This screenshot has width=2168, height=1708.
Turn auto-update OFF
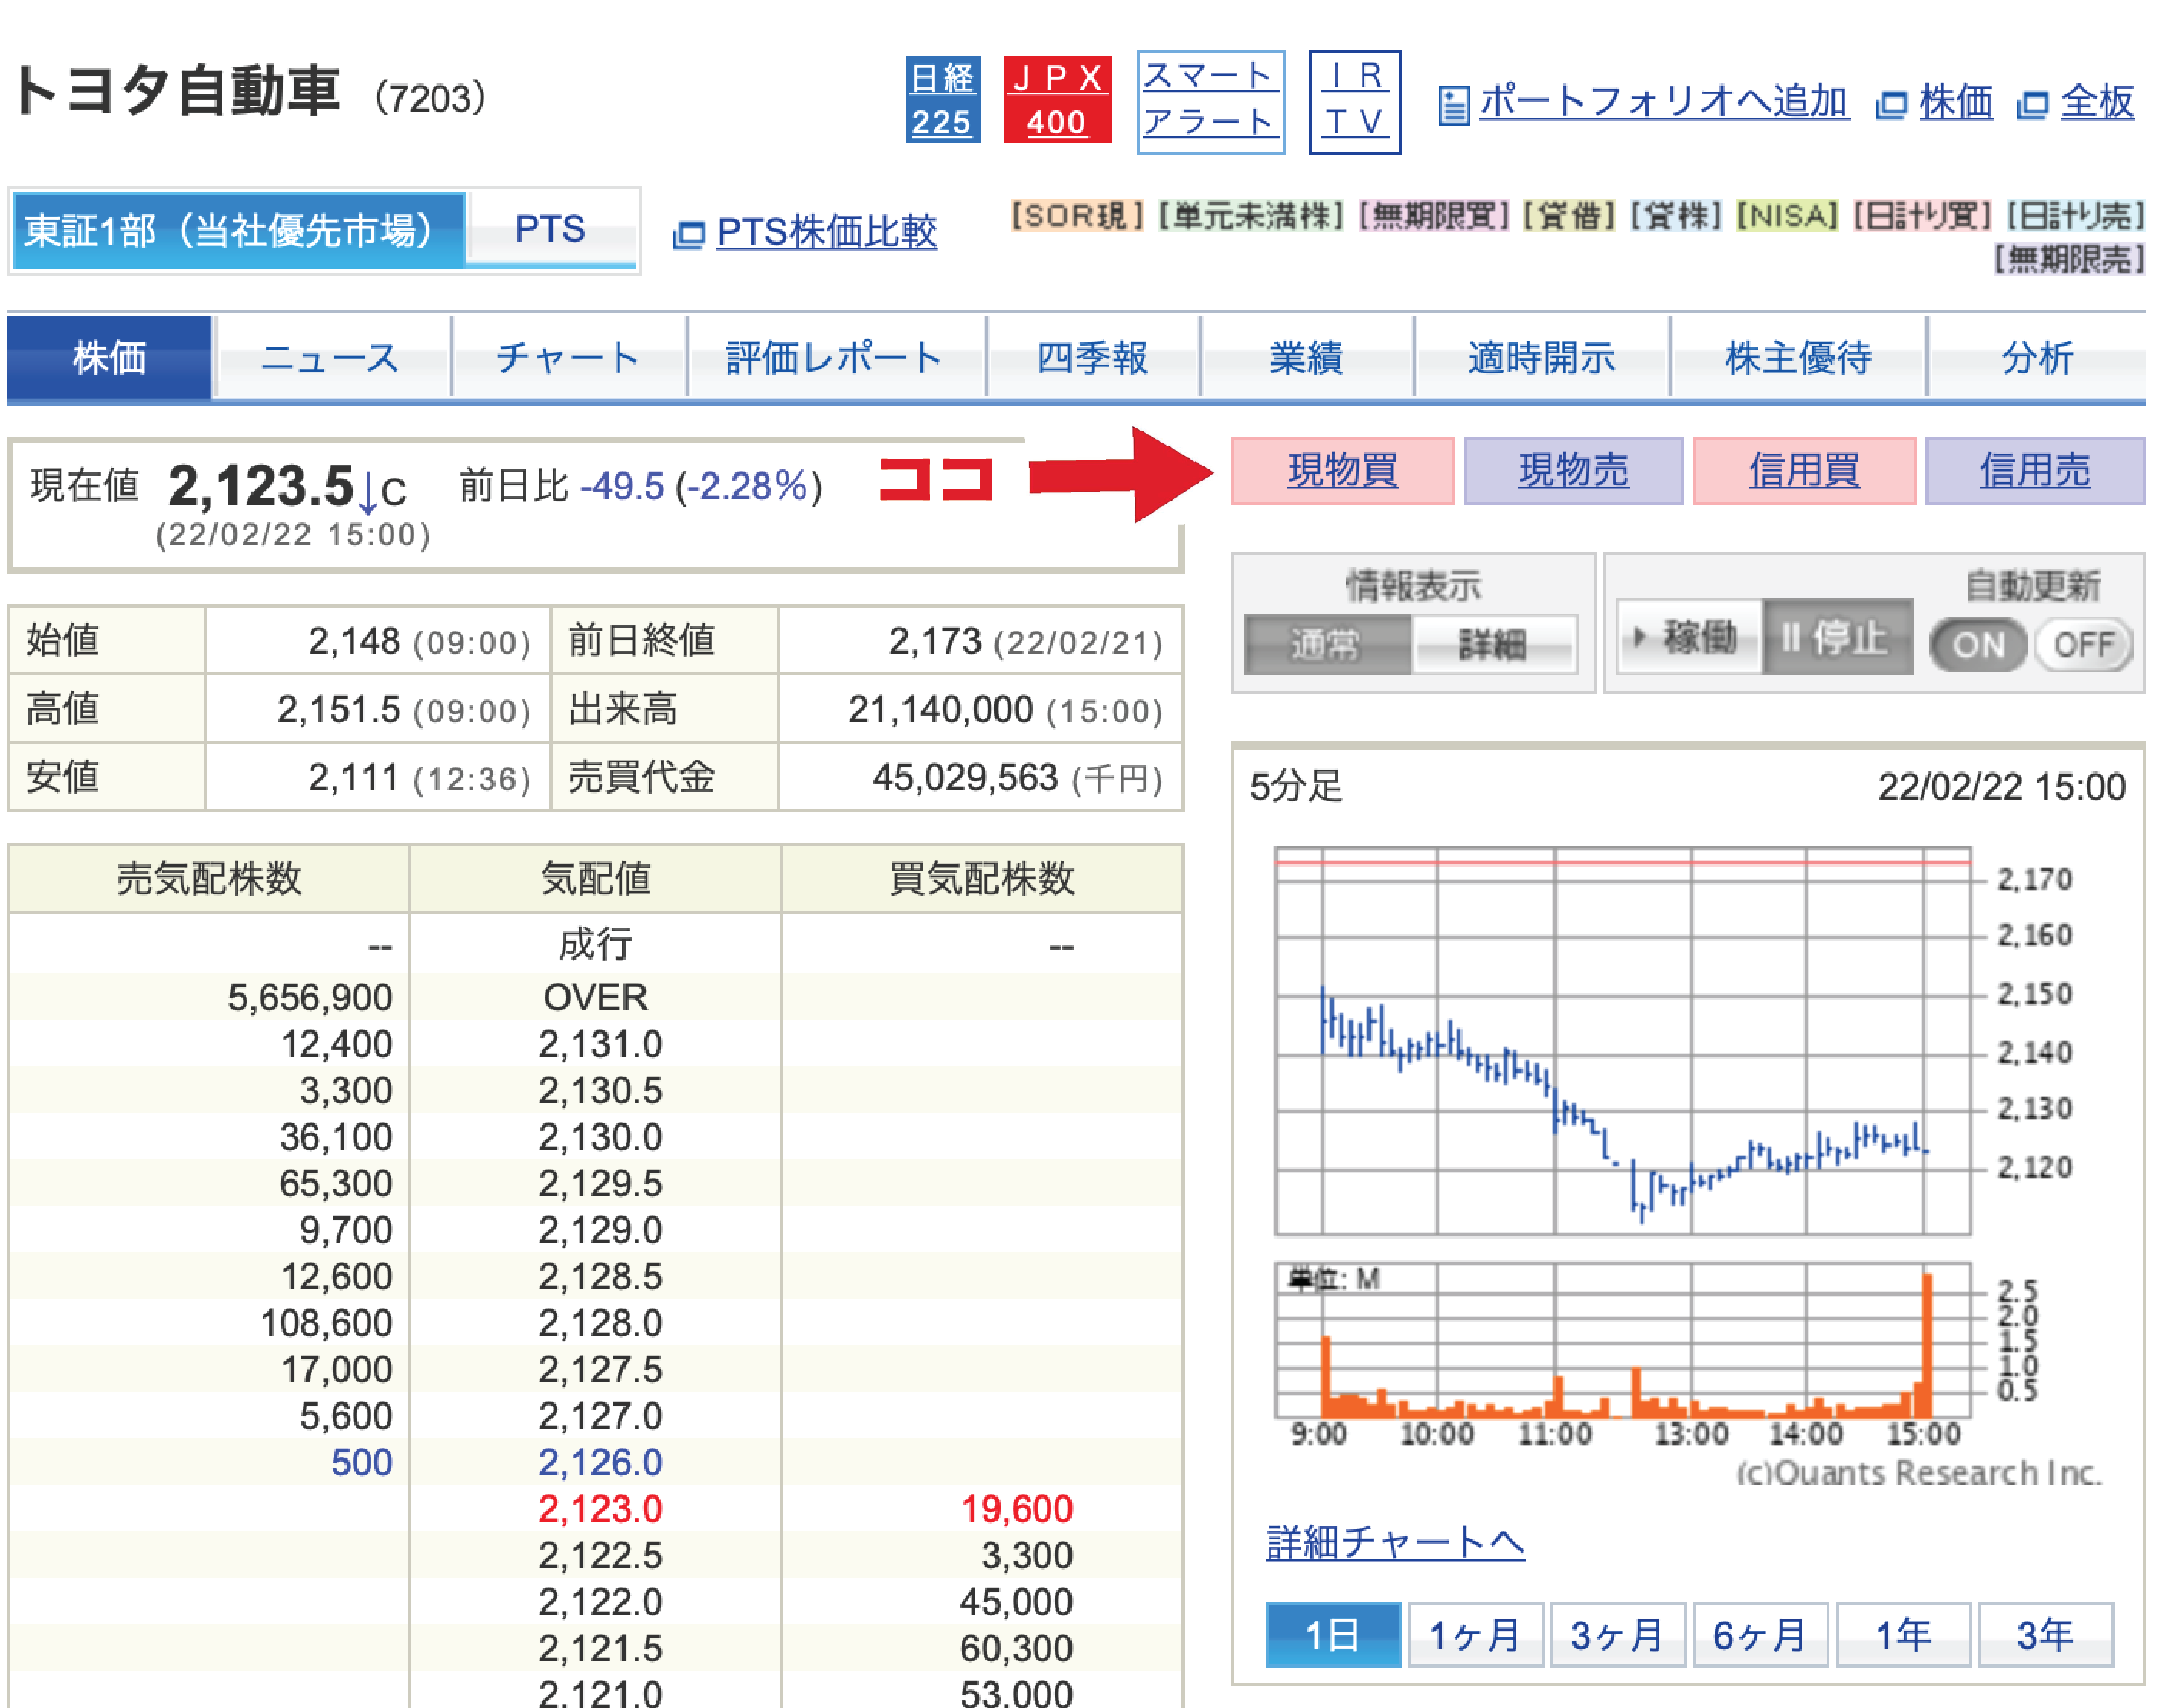pyautogui.click(x=2084, y=644)
